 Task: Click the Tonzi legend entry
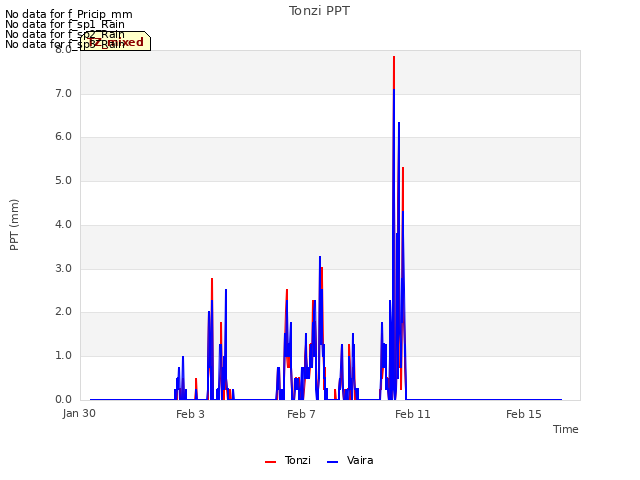coord(288,460)
